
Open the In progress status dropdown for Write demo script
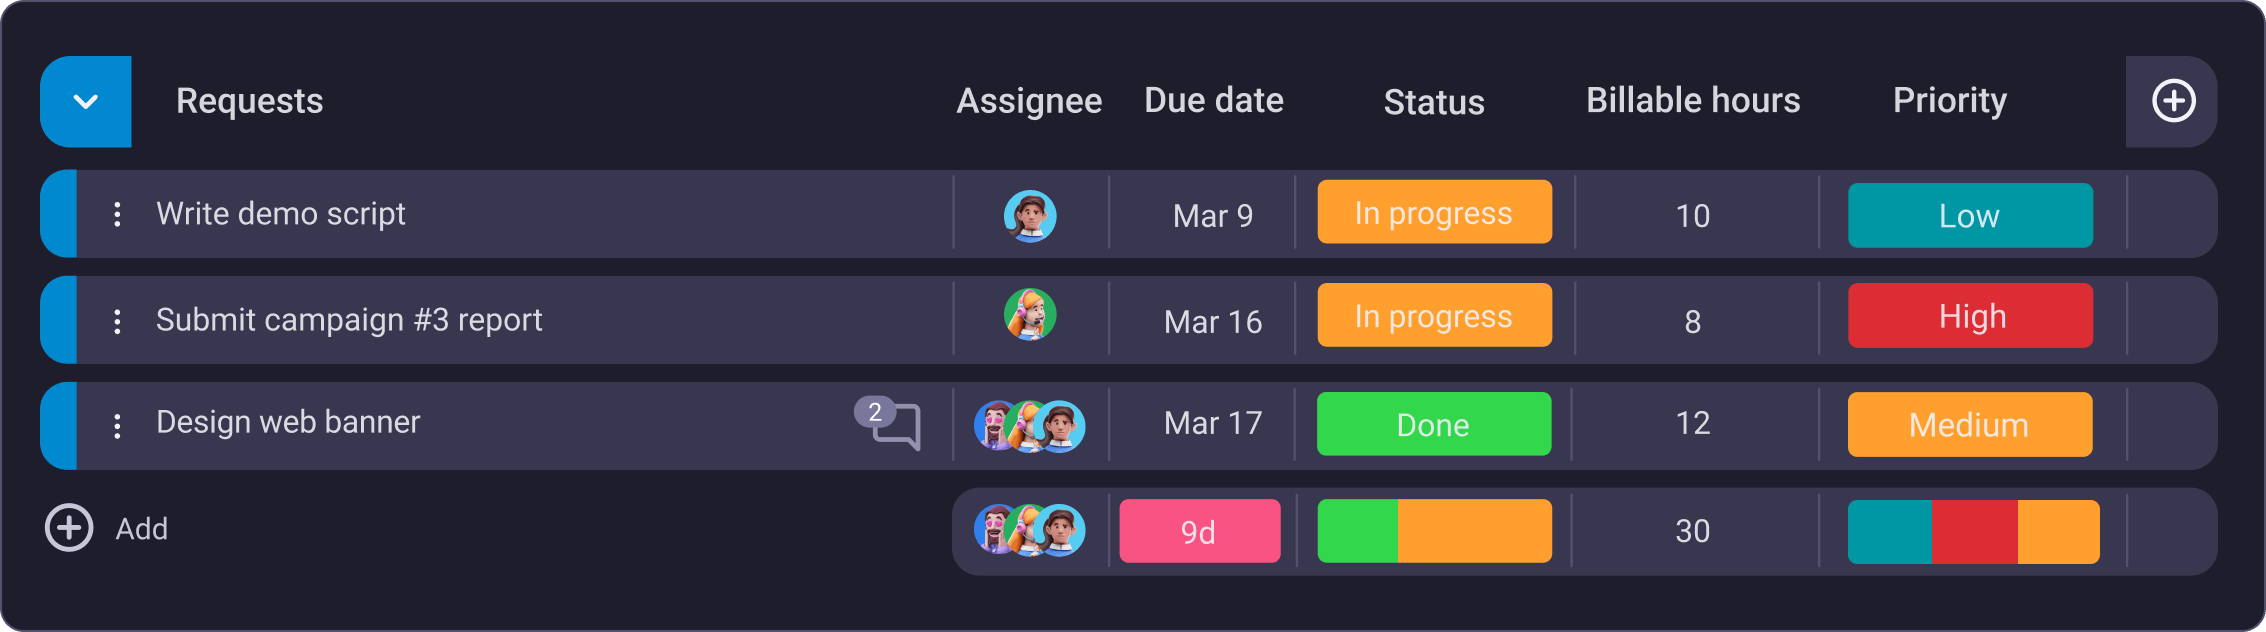(x=1433, y=212)
